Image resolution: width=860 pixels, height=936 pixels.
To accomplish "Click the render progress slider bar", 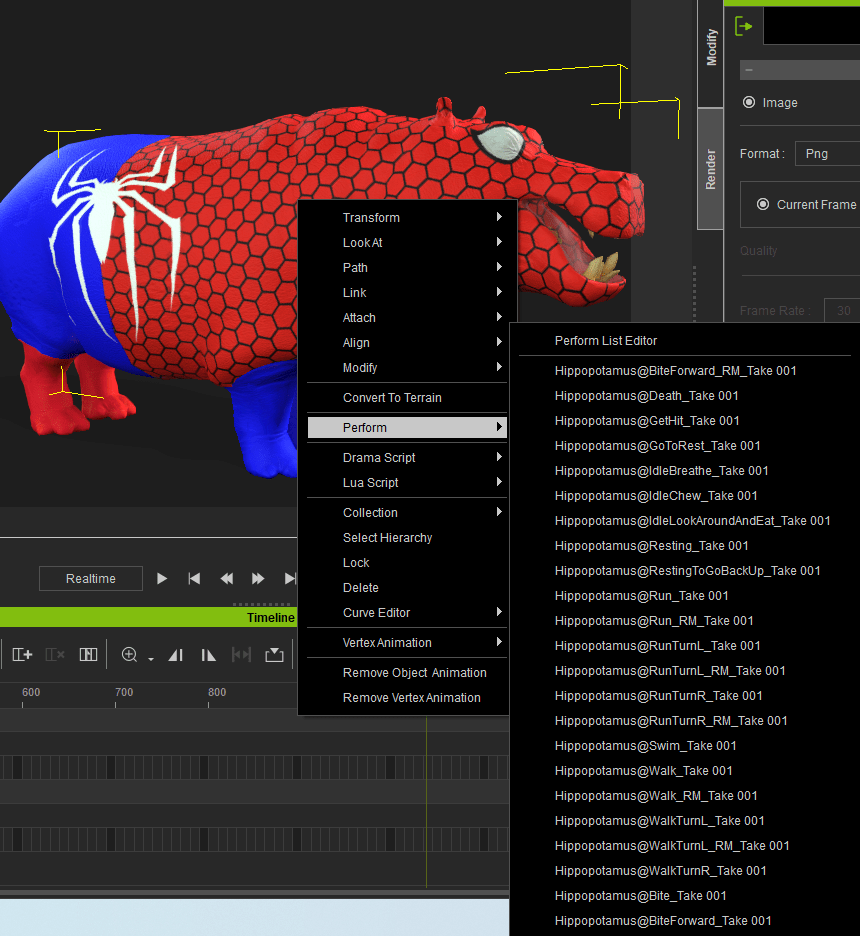I will coord(799,70).
